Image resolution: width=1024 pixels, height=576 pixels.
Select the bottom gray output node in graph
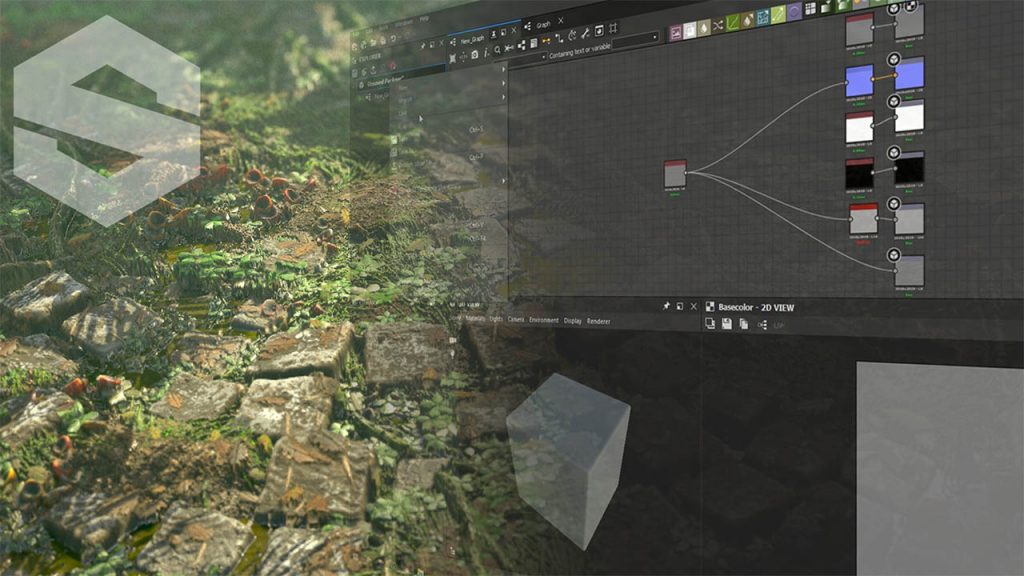[909, 270]
